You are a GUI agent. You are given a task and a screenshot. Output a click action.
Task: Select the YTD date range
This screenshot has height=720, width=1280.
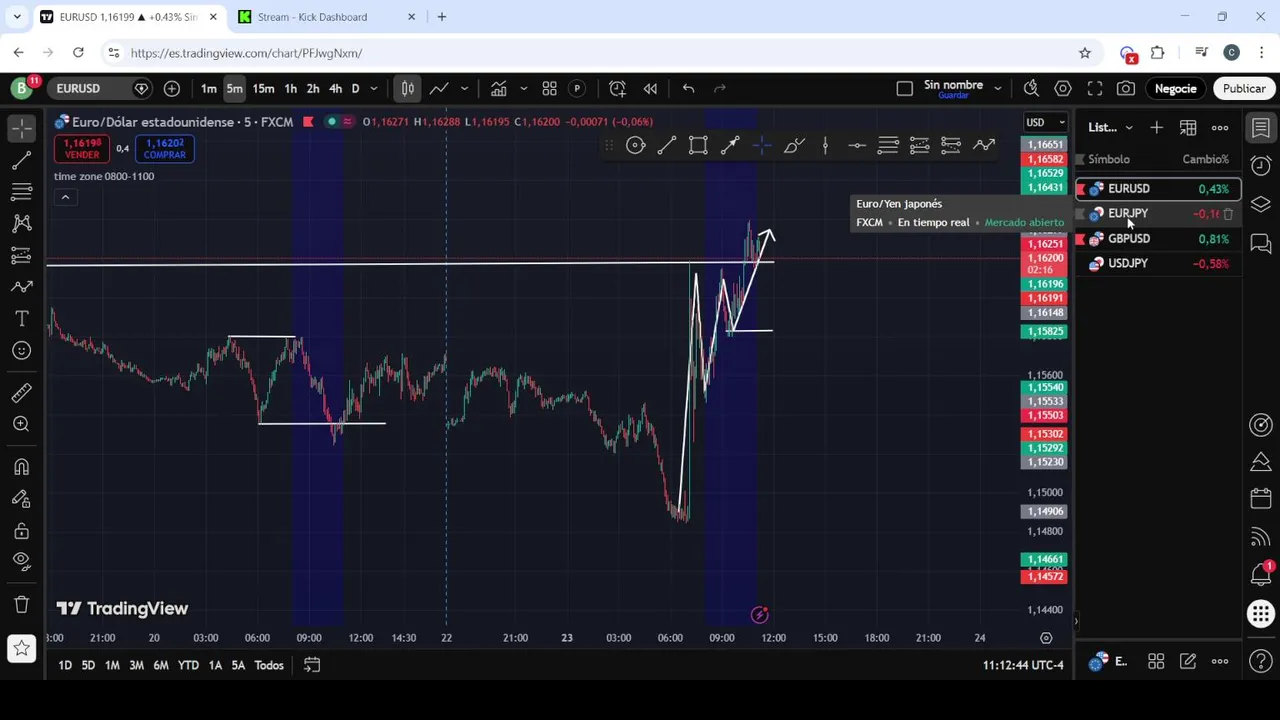188,665
